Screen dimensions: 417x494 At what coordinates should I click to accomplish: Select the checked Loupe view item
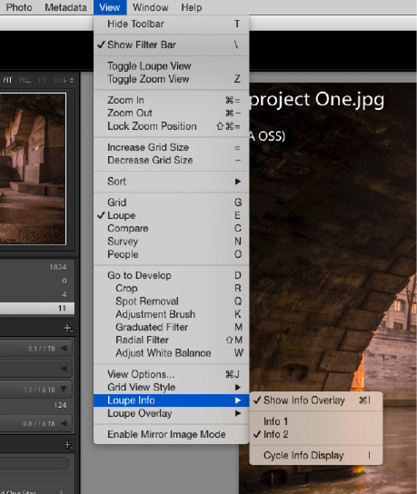[171, 215]
